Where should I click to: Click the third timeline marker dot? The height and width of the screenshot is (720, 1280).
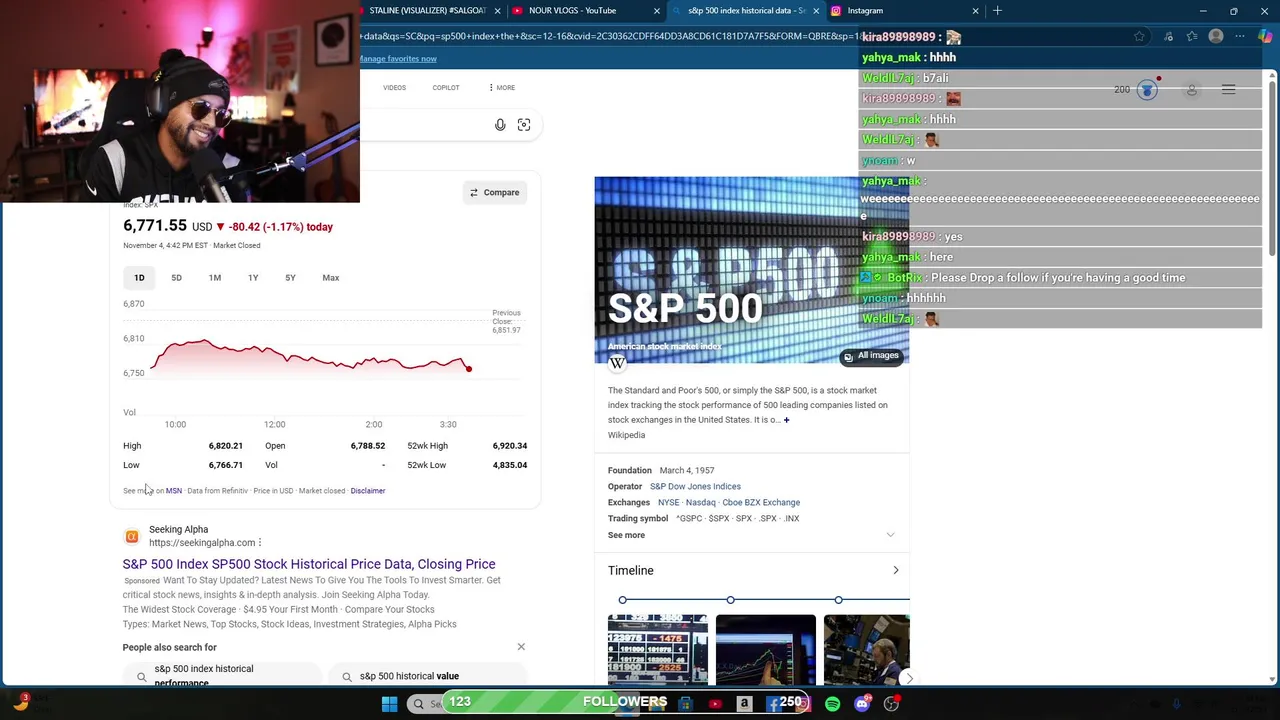pyautogui.click(x=839, y=600)
